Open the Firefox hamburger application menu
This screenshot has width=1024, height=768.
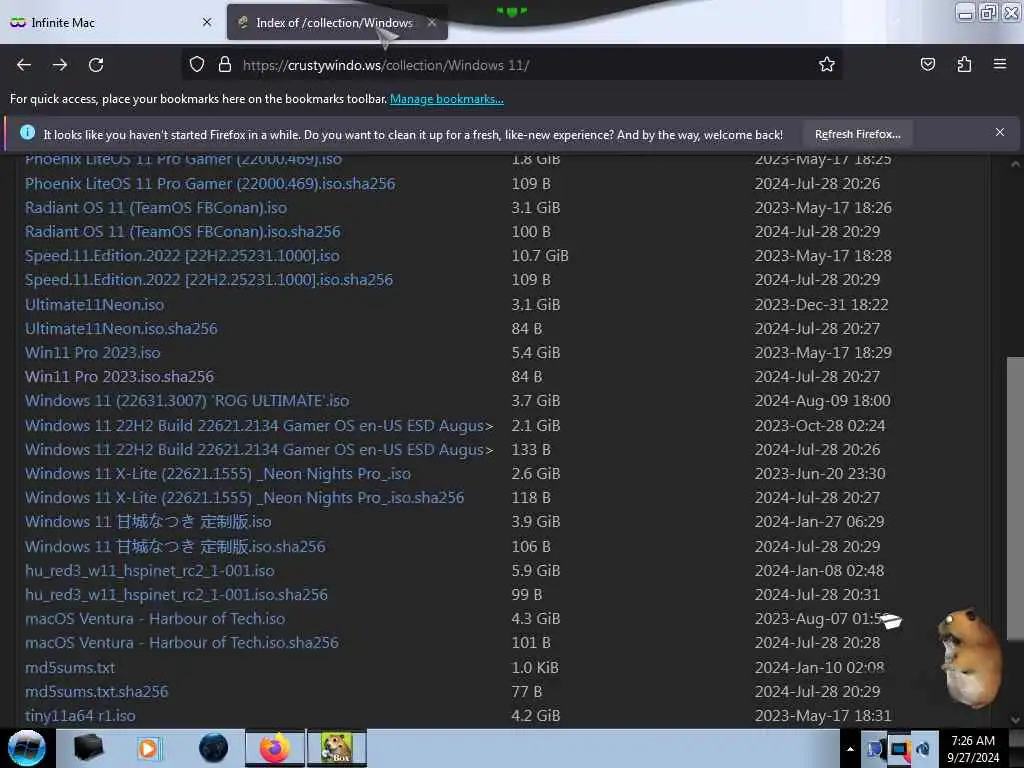[x=1000, y=64]
